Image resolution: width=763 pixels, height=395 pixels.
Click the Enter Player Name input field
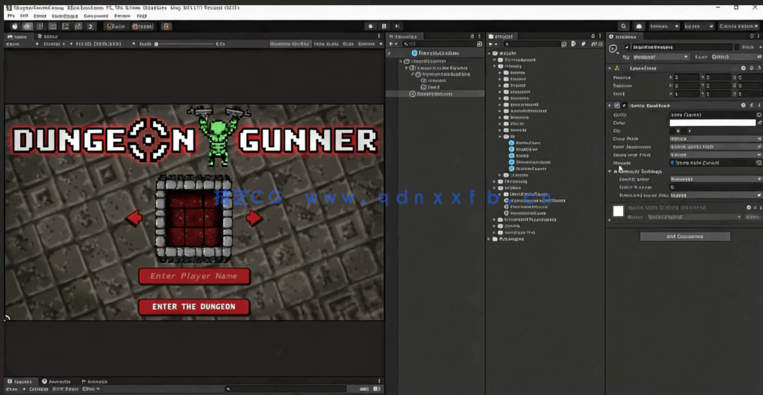click(194, 276)
